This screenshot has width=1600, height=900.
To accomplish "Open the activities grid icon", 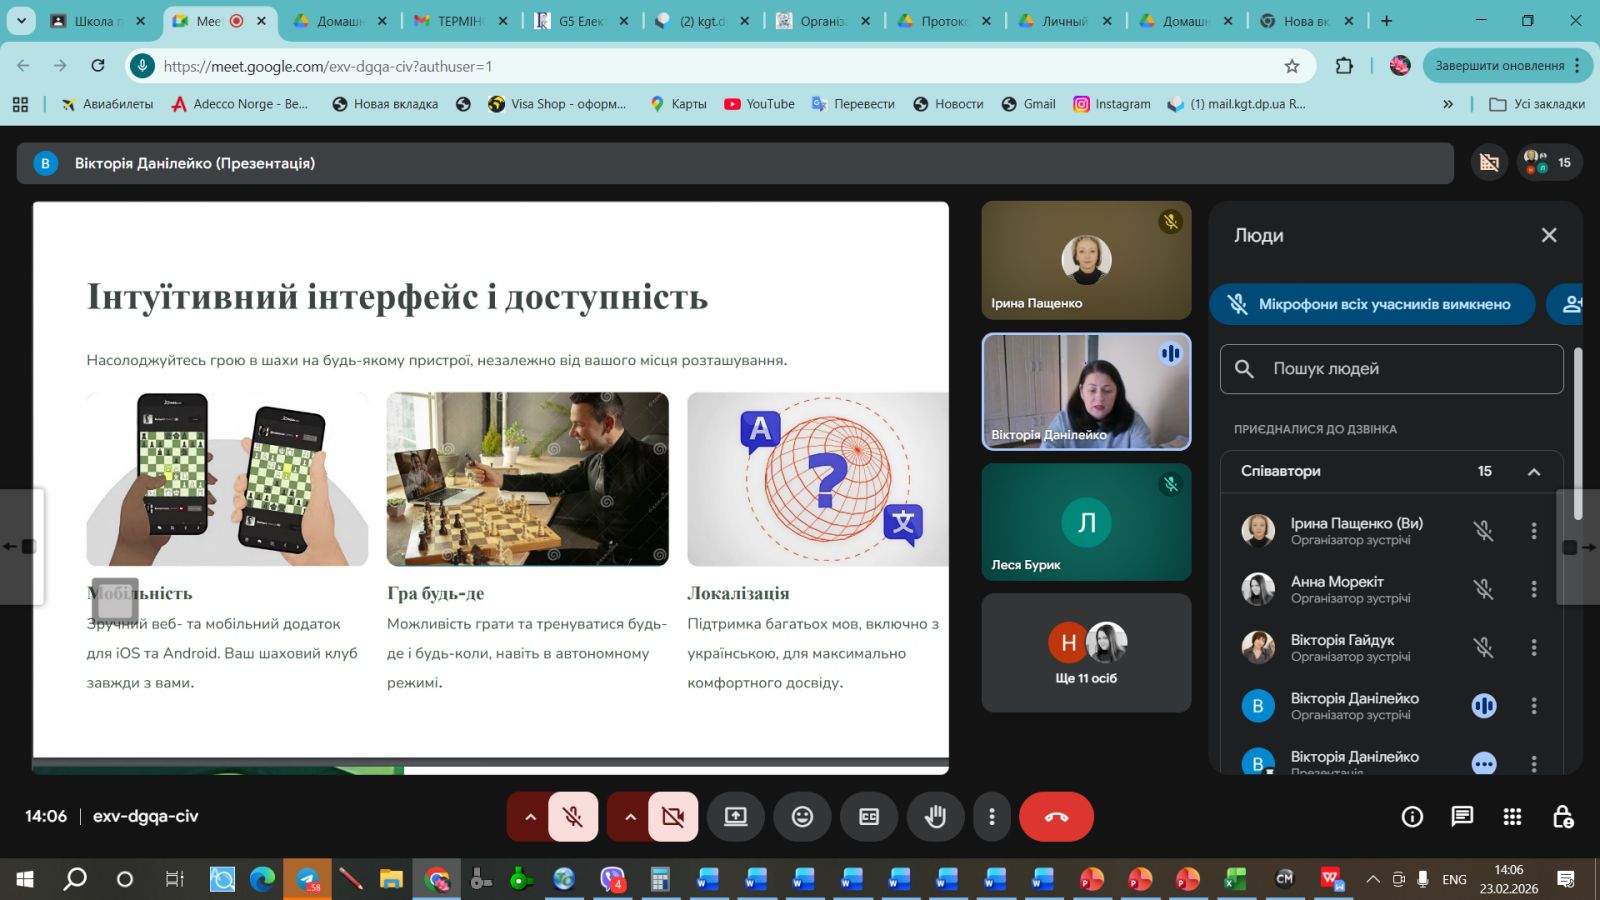I will coord(1512,817).
